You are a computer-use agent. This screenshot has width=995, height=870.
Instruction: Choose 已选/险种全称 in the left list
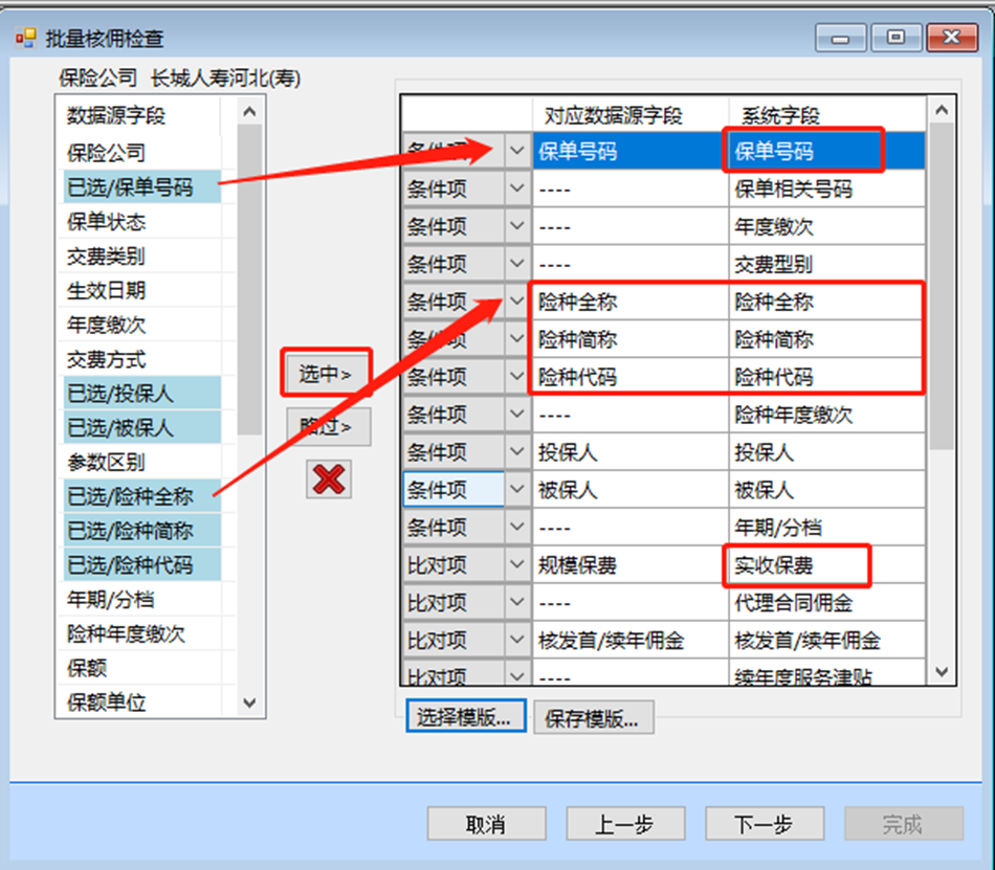pyautogui.click(x=130, y=496)
